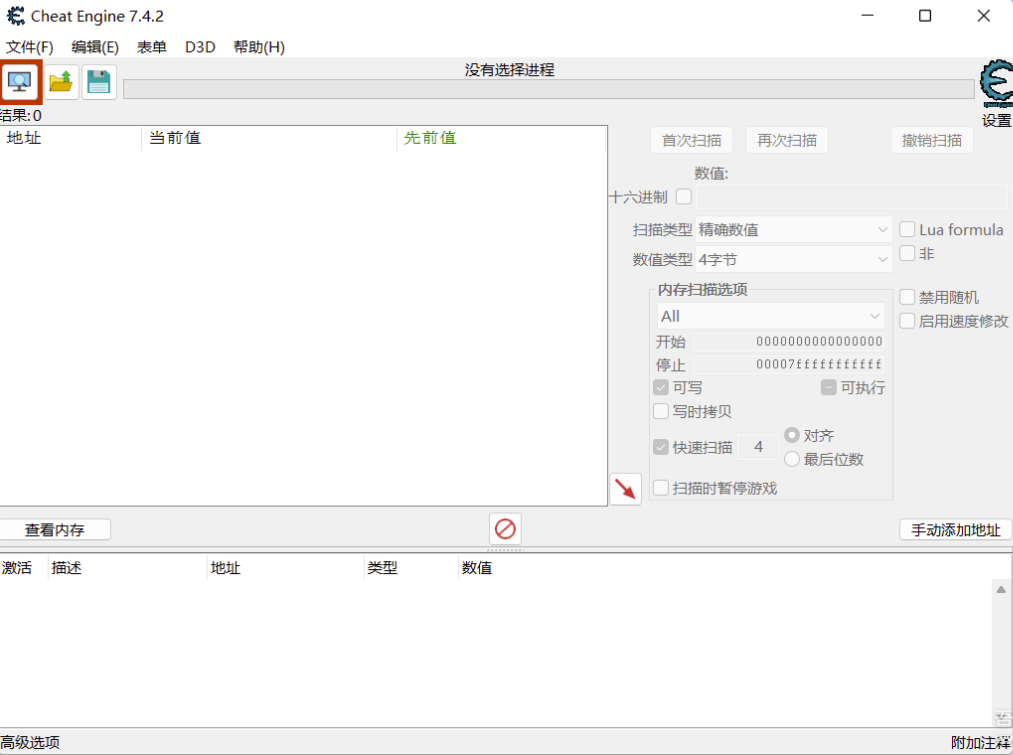Image resolution: width=1013 pixels, height=755 pixels.
Task: Enable the 扫描时暂停游戏 checkbox
Action: click(x=660, y=488)
